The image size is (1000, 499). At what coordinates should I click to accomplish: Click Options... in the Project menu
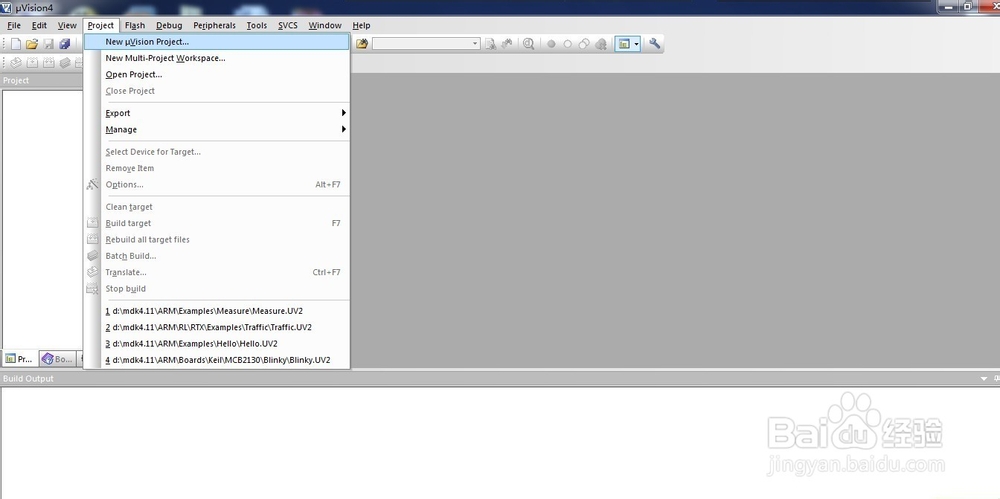pos(217,185)
